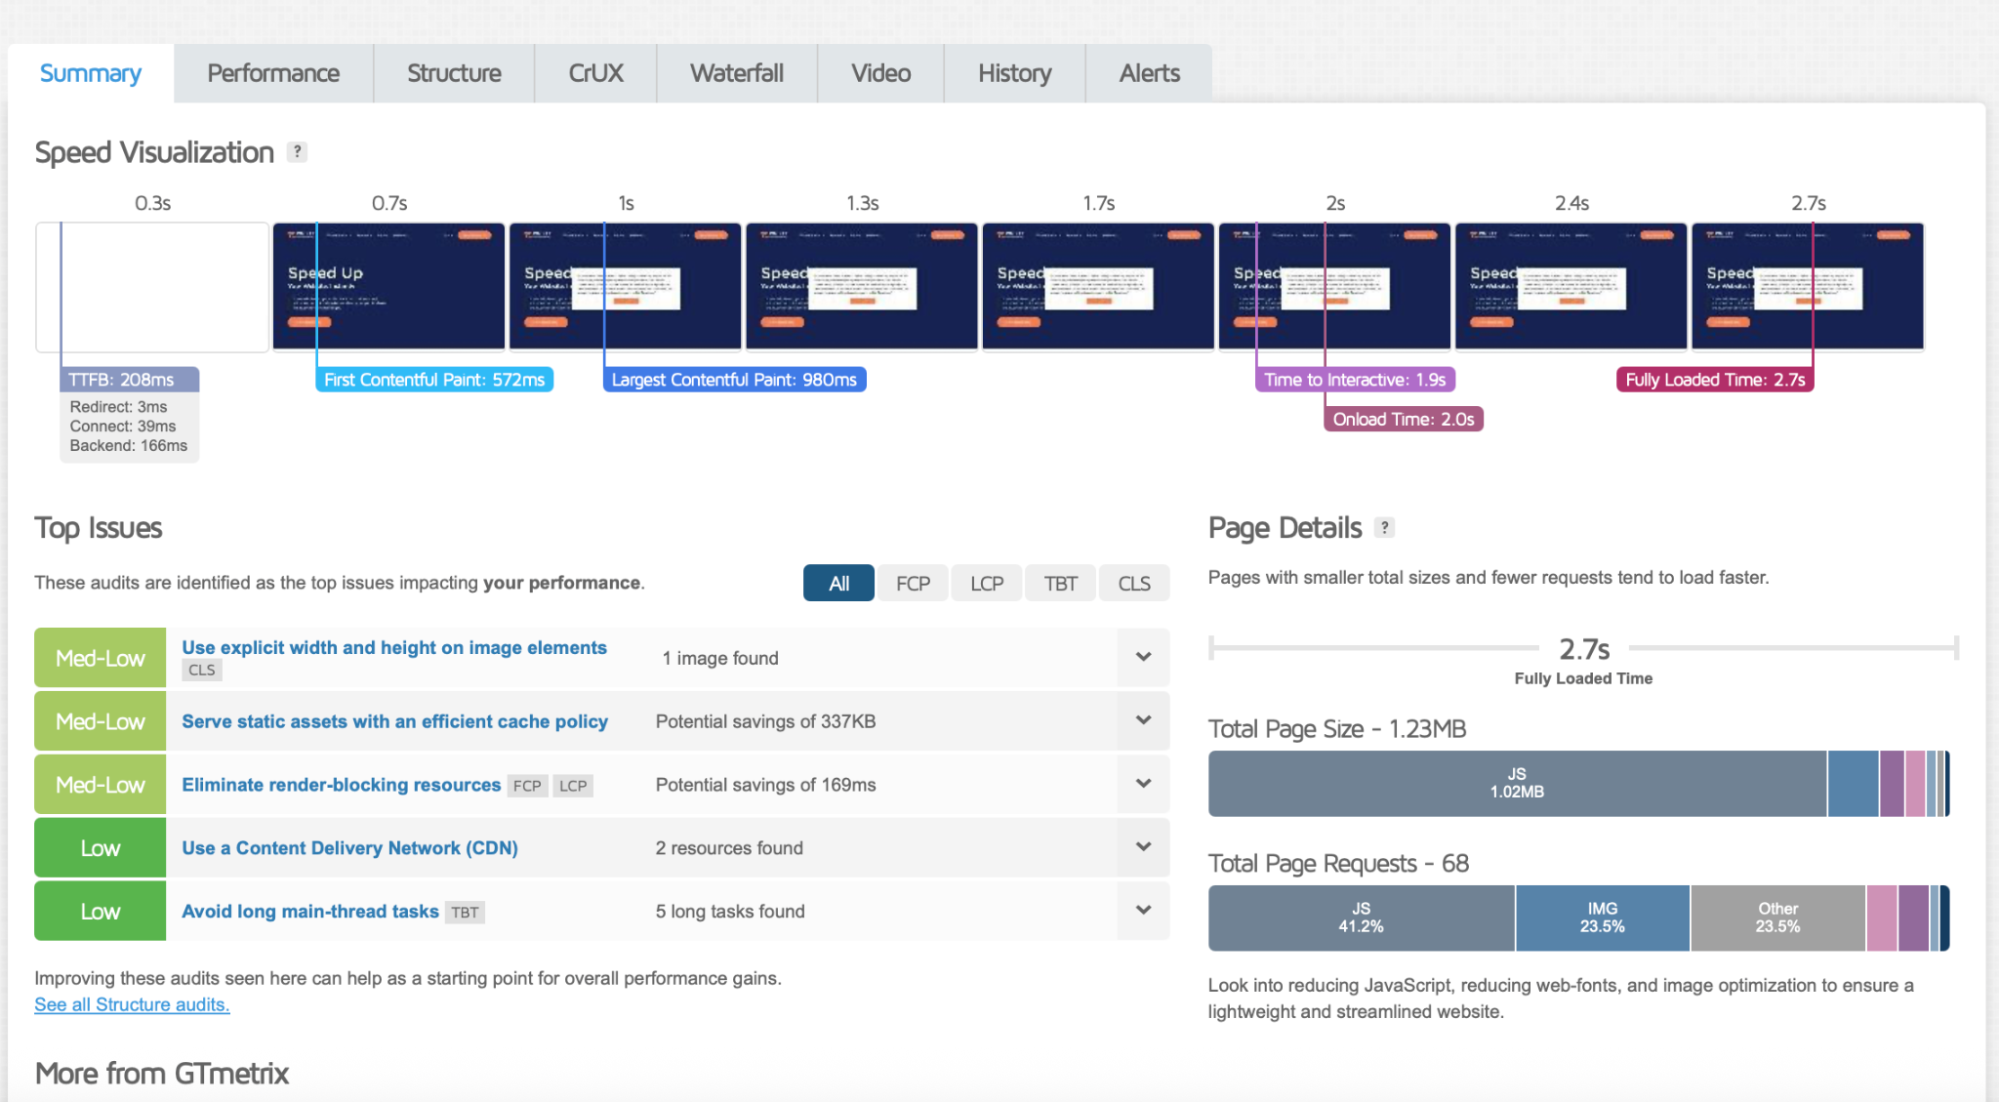The height and width of the screenshot is (1102, 1999).
Task: Click the 1.3s filmstrip frame
Action: [x=862, y=287]
